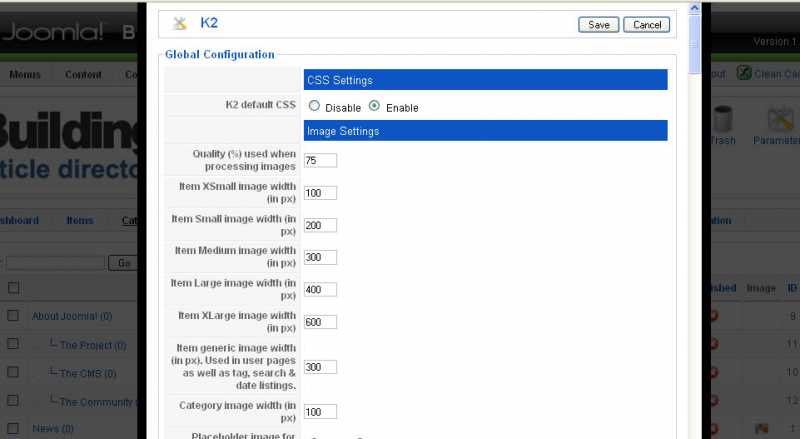The height and width of the screenshot is (439, 800).
Task: Click the Item Medium image width field
Action: pos(320,257)
